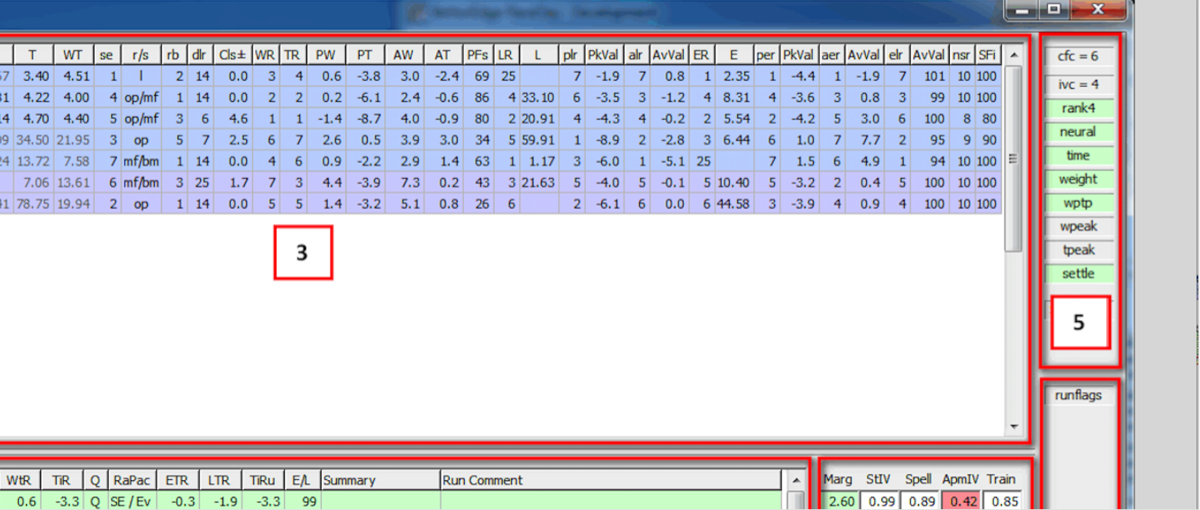Click the main table scrollbar down arrow
1200x510 pixels.
(1012, 424)
